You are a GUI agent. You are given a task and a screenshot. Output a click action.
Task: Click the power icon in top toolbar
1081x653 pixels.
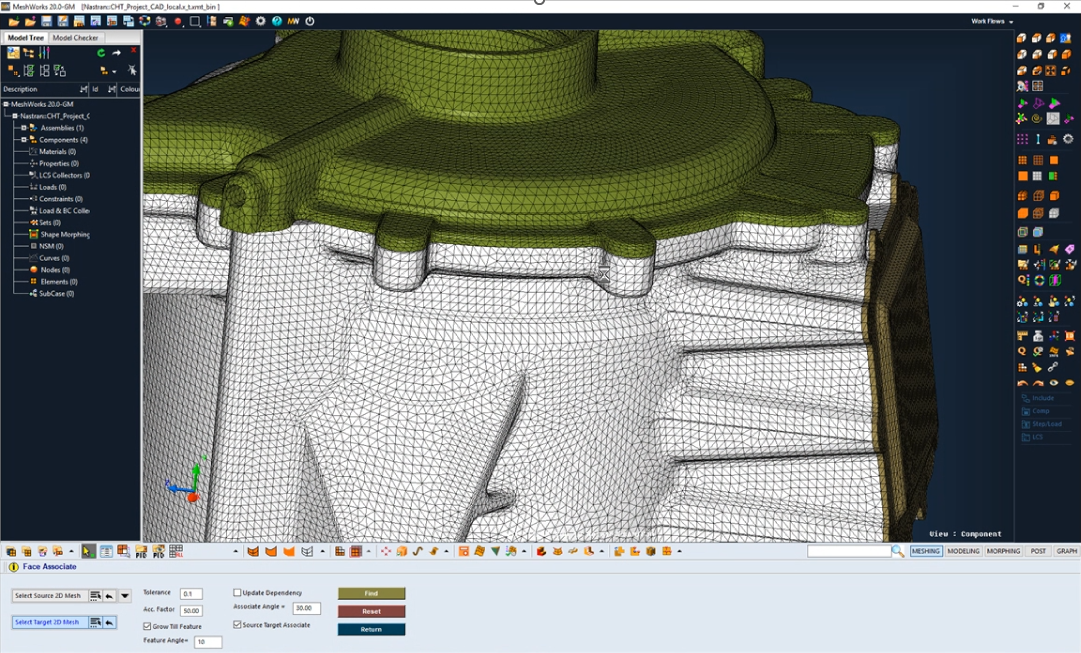[x=309, y=21]
